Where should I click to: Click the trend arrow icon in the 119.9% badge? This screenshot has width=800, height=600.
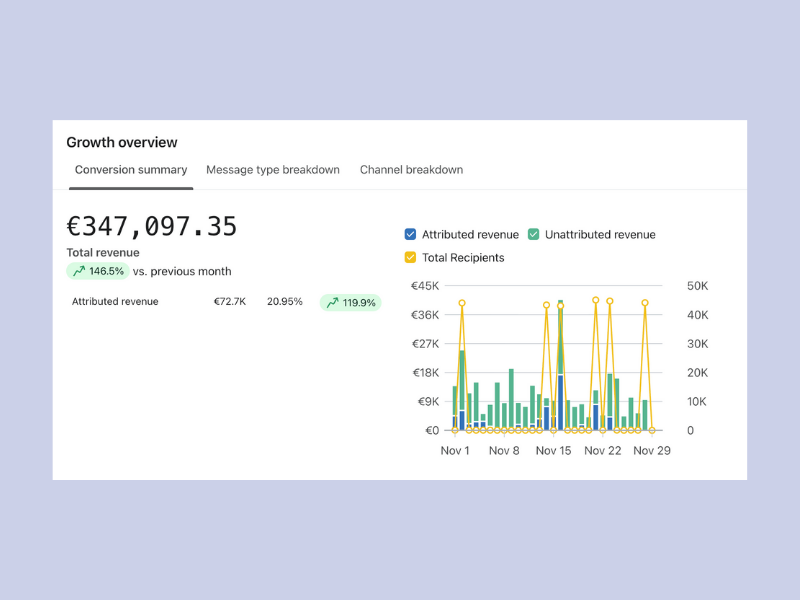click(x=332, y=302)
